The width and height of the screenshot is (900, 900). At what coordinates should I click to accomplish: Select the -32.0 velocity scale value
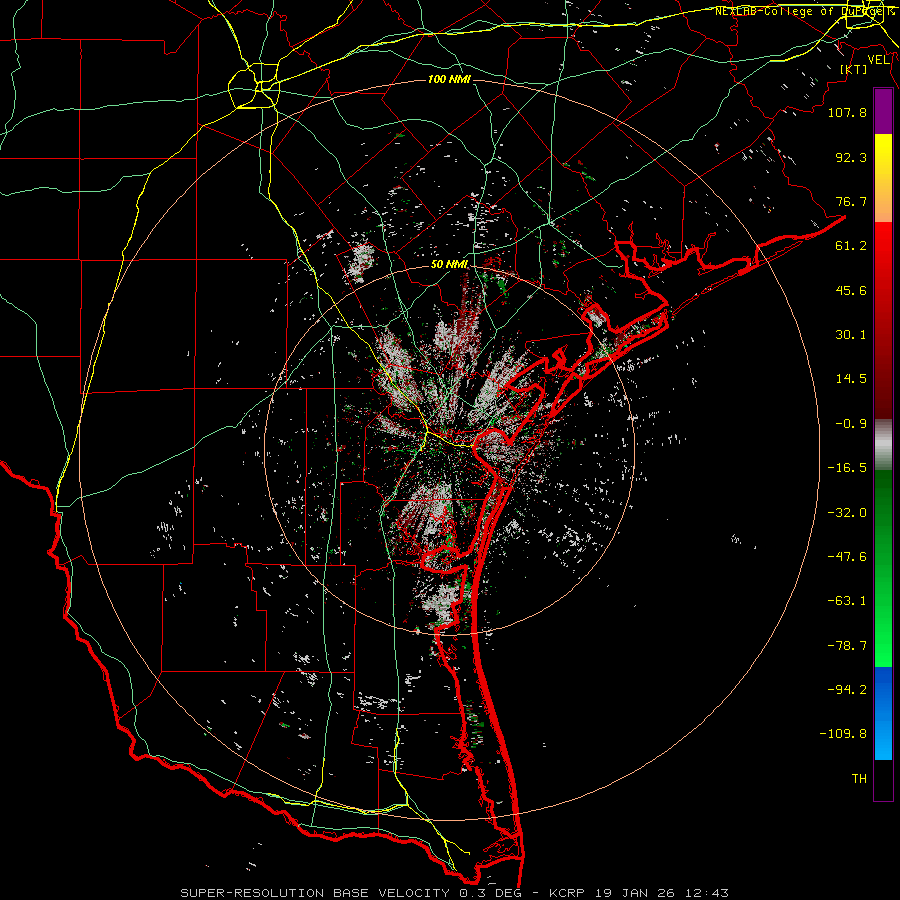point(847,513)
